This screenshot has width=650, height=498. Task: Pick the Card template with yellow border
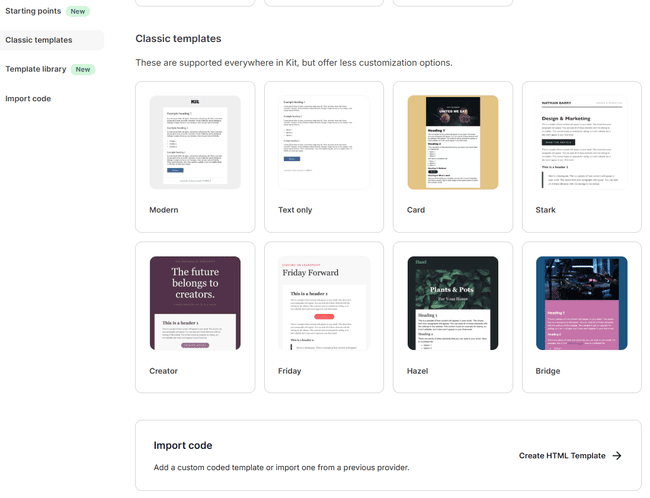tap(453, 142)
